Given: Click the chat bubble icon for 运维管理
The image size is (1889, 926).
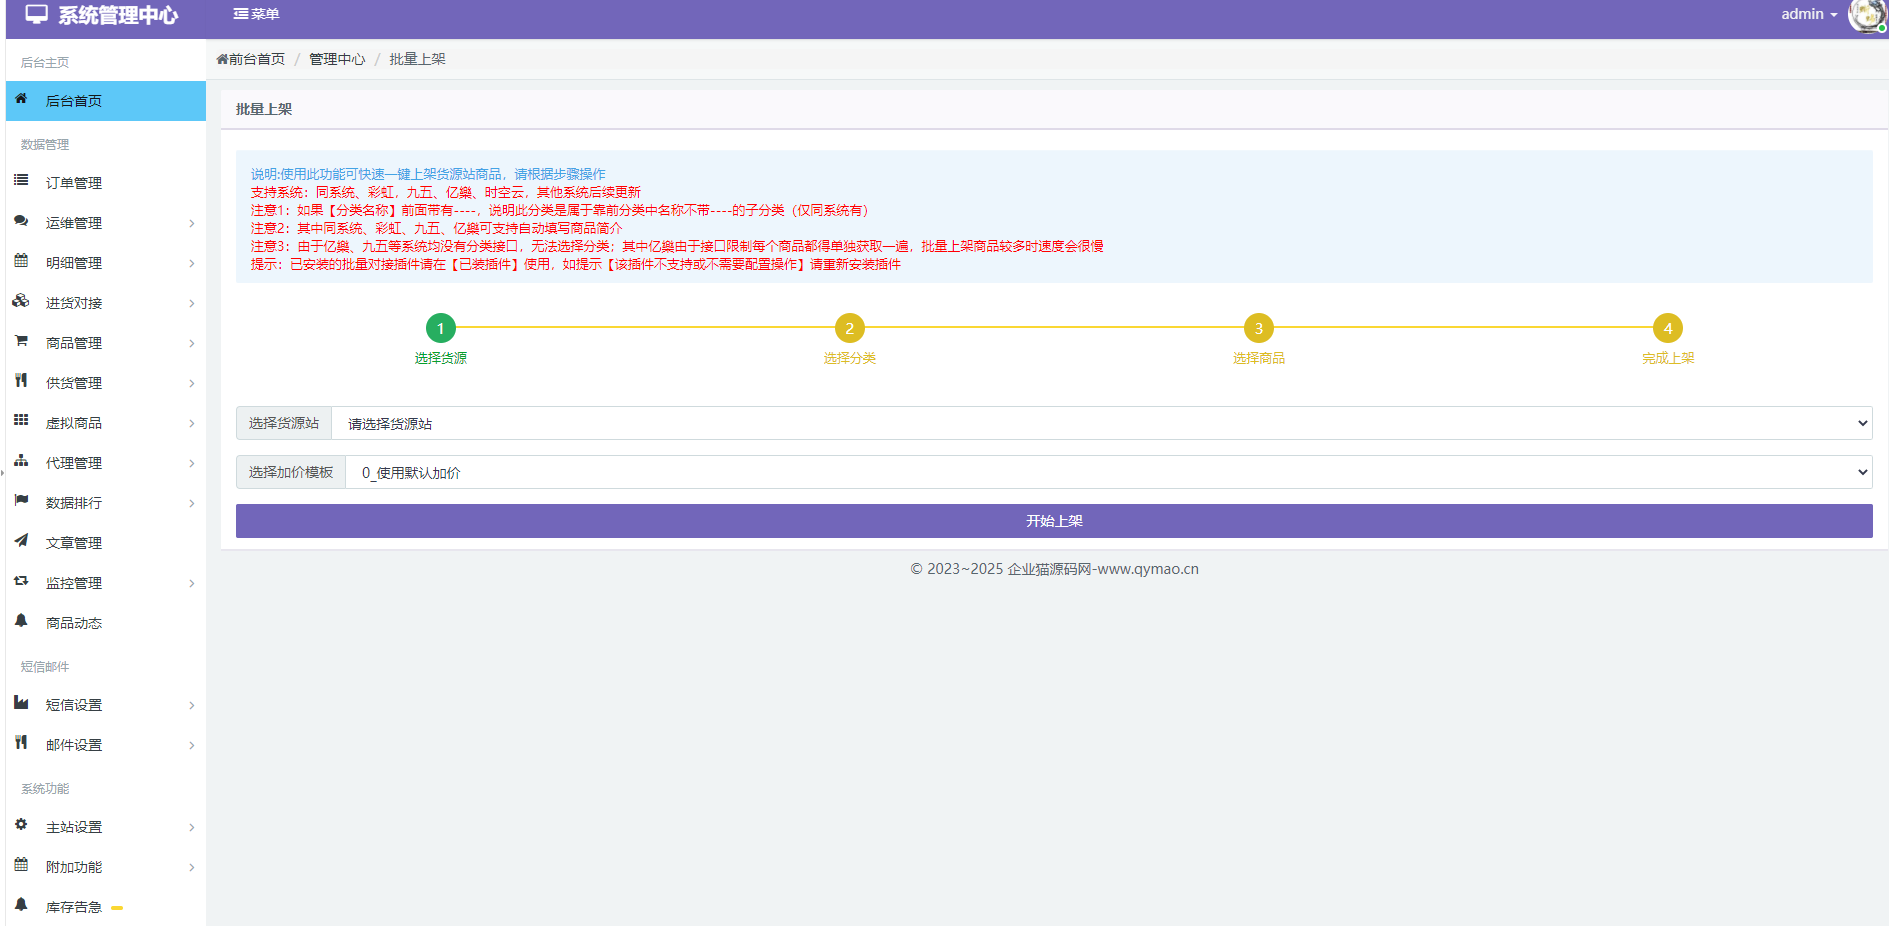Looking at the screenshot, I should point(21,221).
